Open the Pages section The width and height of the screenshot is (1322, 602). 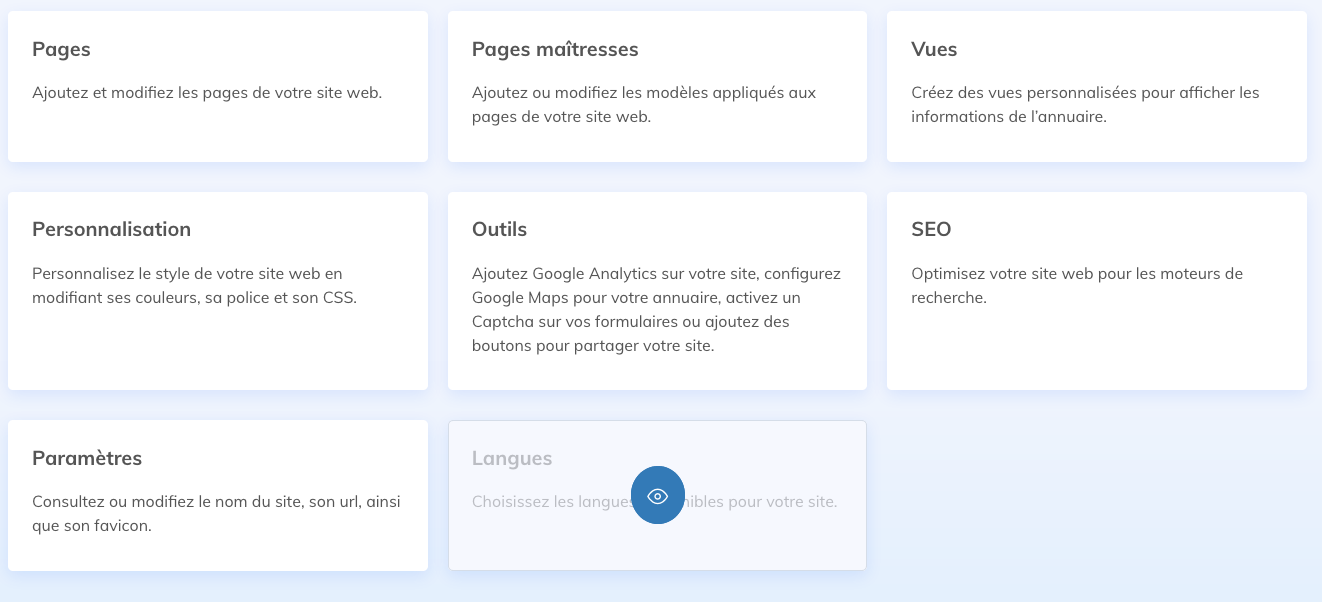click(x=218, y=86)
